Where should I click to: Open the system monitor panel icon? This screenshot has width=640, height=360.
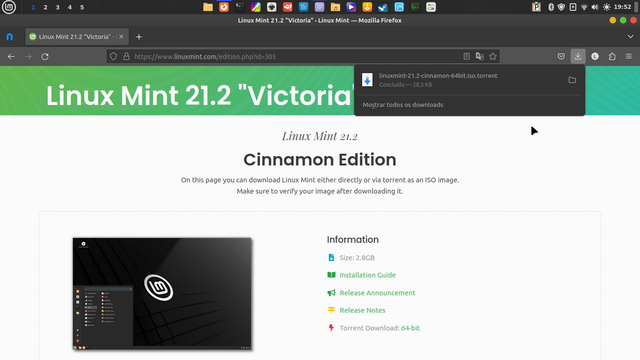click(415, 7)
